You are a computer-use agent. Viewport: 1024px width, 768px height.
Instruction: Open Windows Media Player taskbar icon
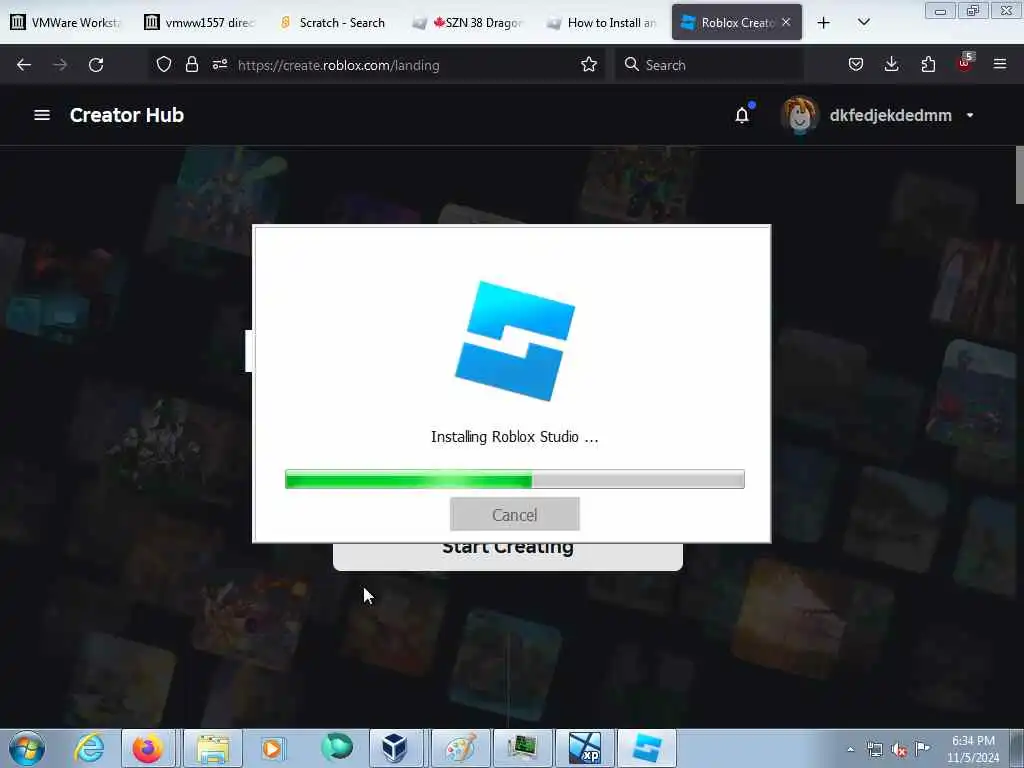[x=272, y=748]
